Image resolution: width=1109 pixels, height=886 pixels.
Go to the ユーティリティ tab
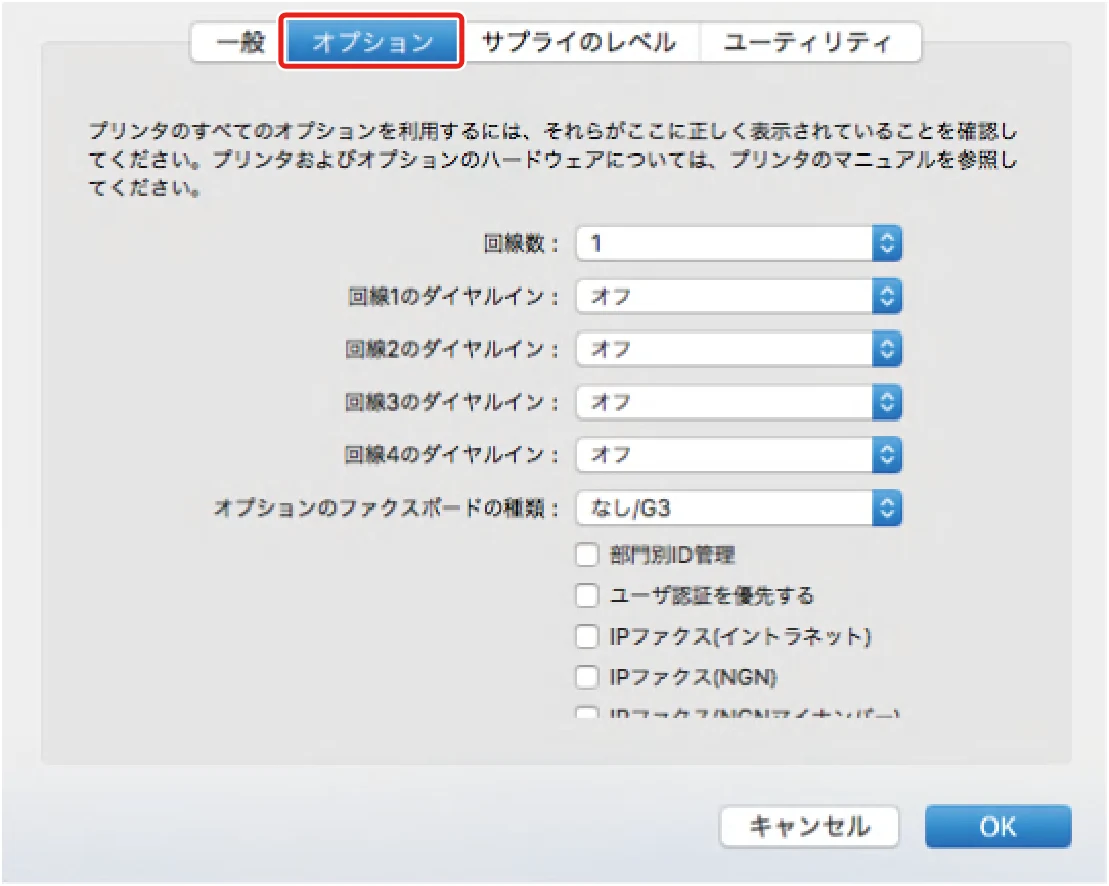click(x=809, y=42)
